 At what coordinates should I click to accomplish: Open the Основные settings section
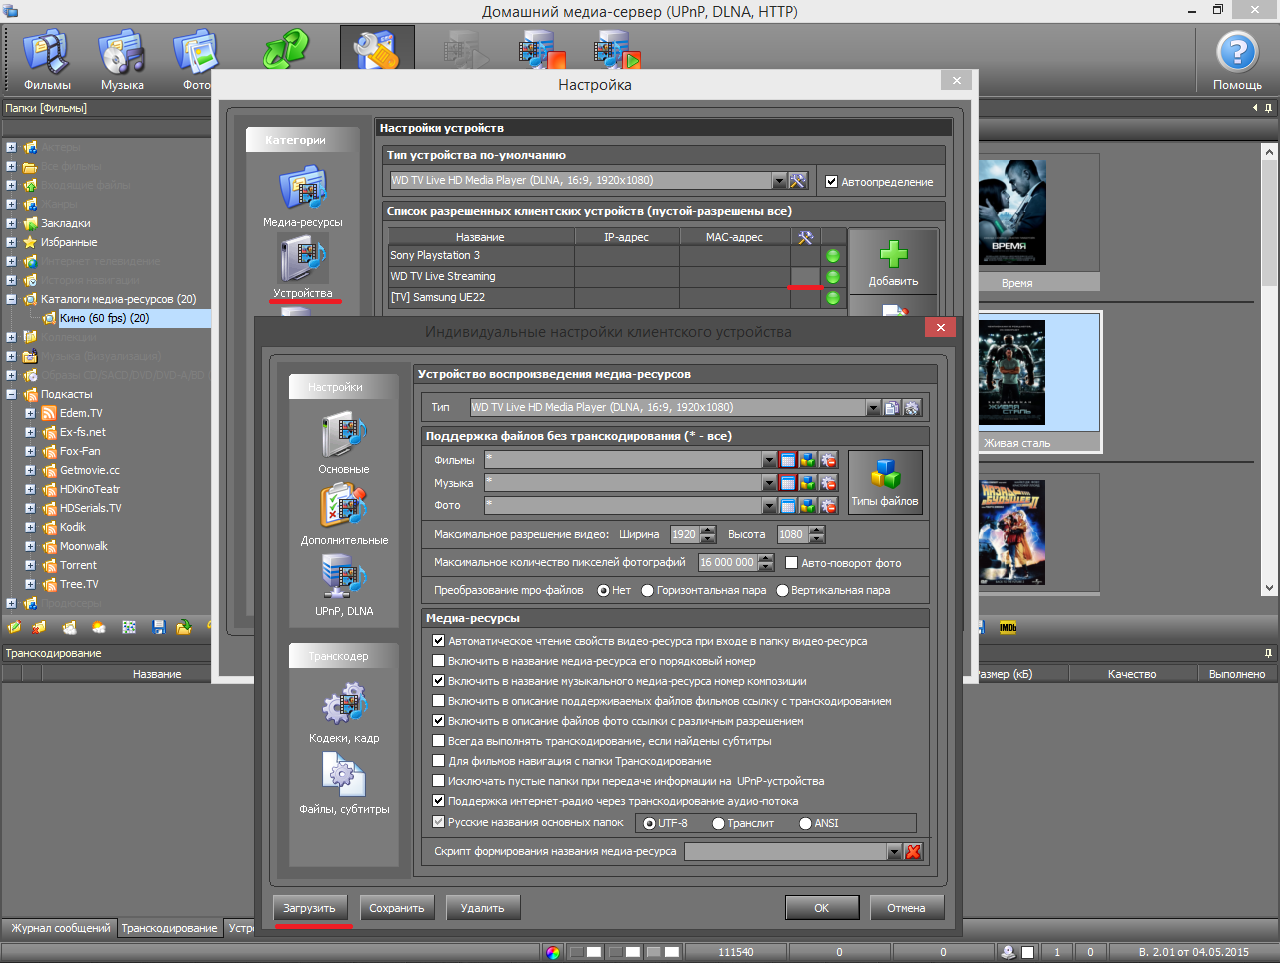(x=344, y=439)
